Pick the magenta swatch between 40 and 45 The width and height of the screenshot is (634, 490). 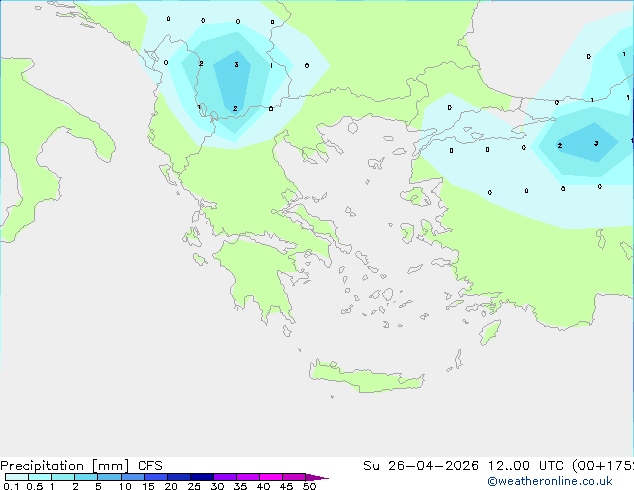[271, 477]
